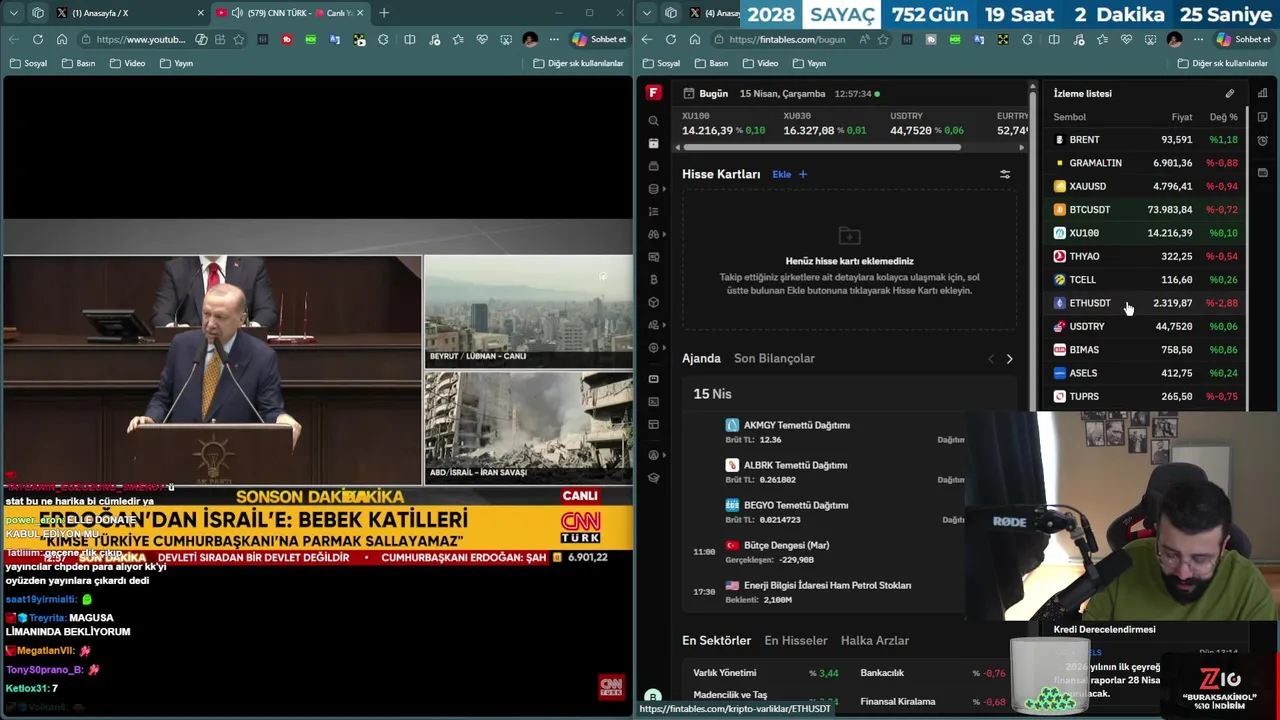Select the En Hisseler tab

coord(796,640)
